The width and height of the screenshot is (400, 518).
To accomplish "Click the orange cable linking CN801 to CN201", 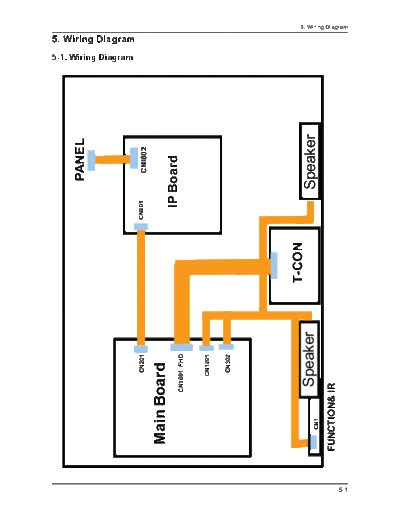I will (x=141, y=288).
